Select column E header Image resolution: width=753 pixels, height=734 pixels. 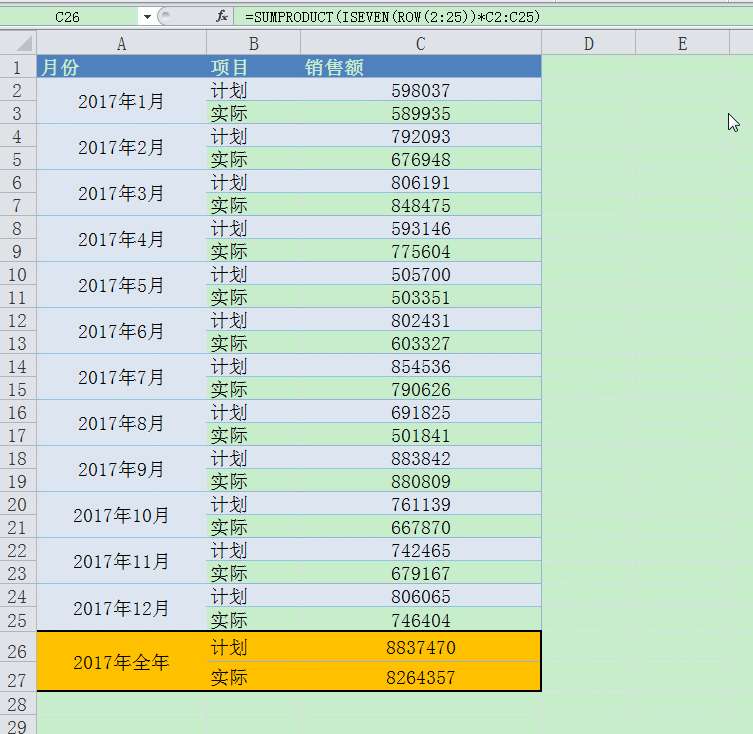[682, 44]
